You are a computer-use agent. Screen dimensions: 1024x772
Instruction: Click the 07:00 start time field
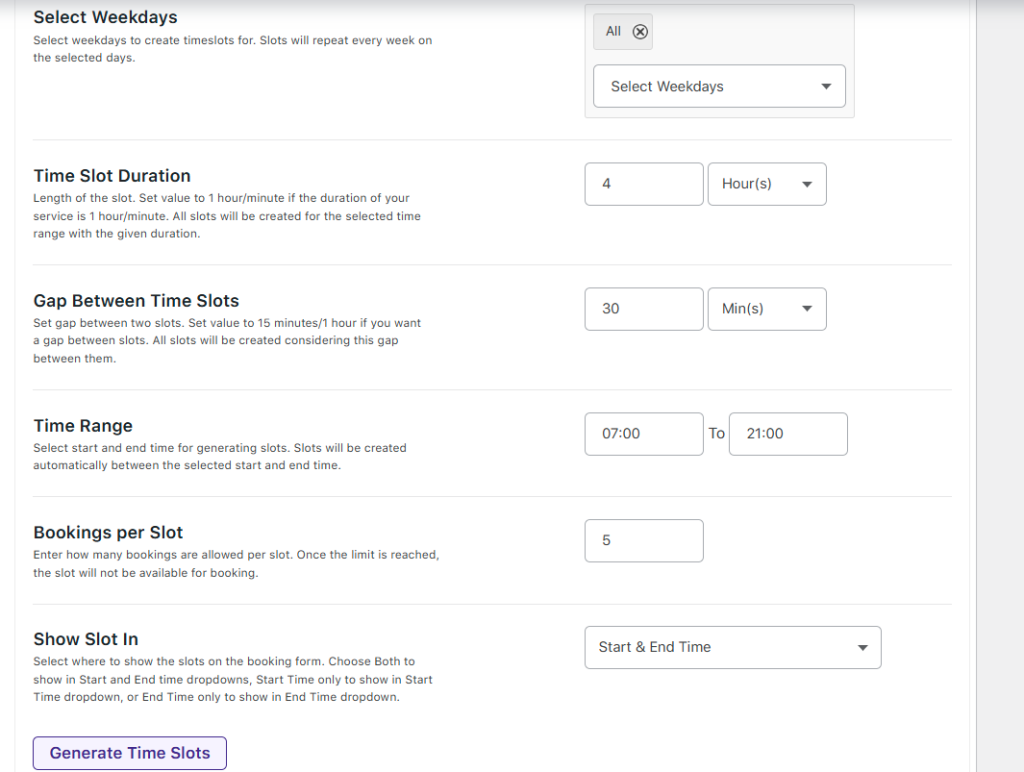point(643,434)
